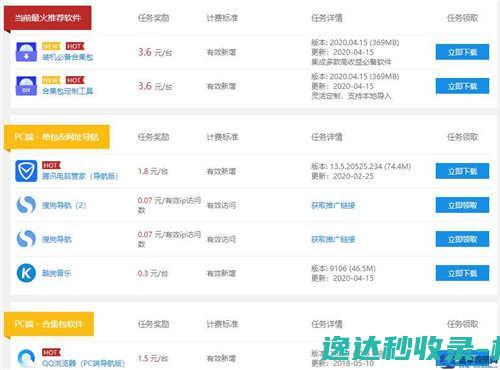This screenshot has width=500, height=370.
Task: Click the 3.6 元/台 price for 装机必备合集包
Action: click(x=155, y=52)
